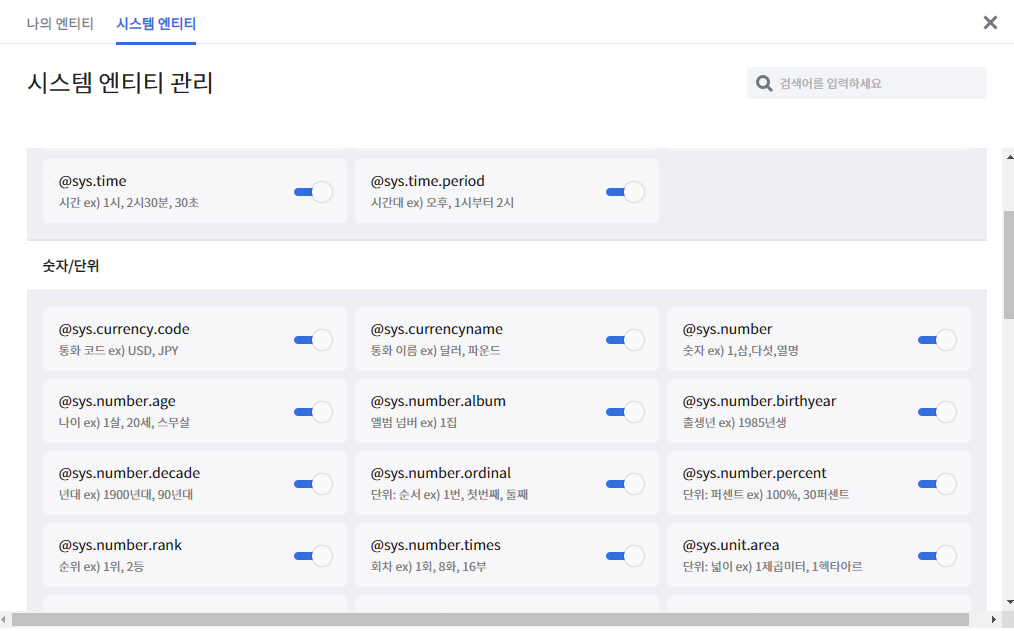This screenshot has height=631, width=1014.
Task: Click the search magnifier icon
Action: (x=764, y=83)
